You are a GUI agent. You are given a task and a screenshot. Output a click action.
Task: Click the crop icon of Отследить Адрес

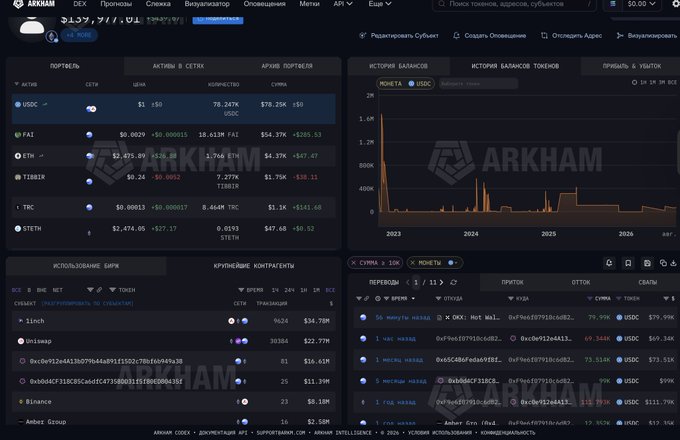544,36
